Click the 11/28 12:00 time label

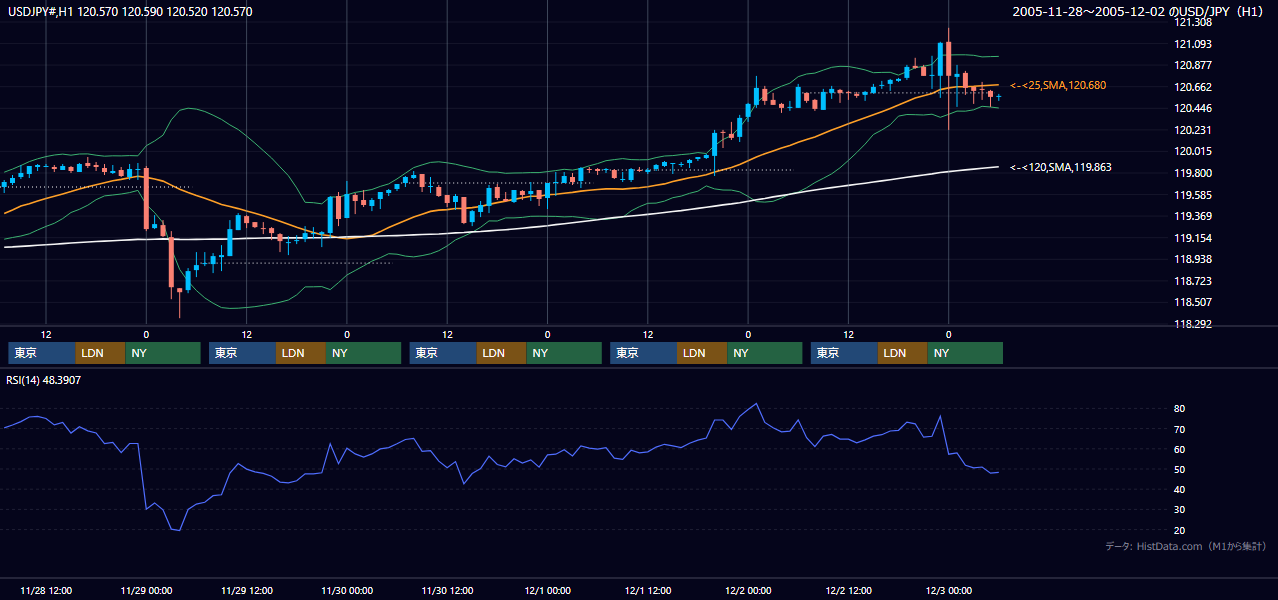46,590
